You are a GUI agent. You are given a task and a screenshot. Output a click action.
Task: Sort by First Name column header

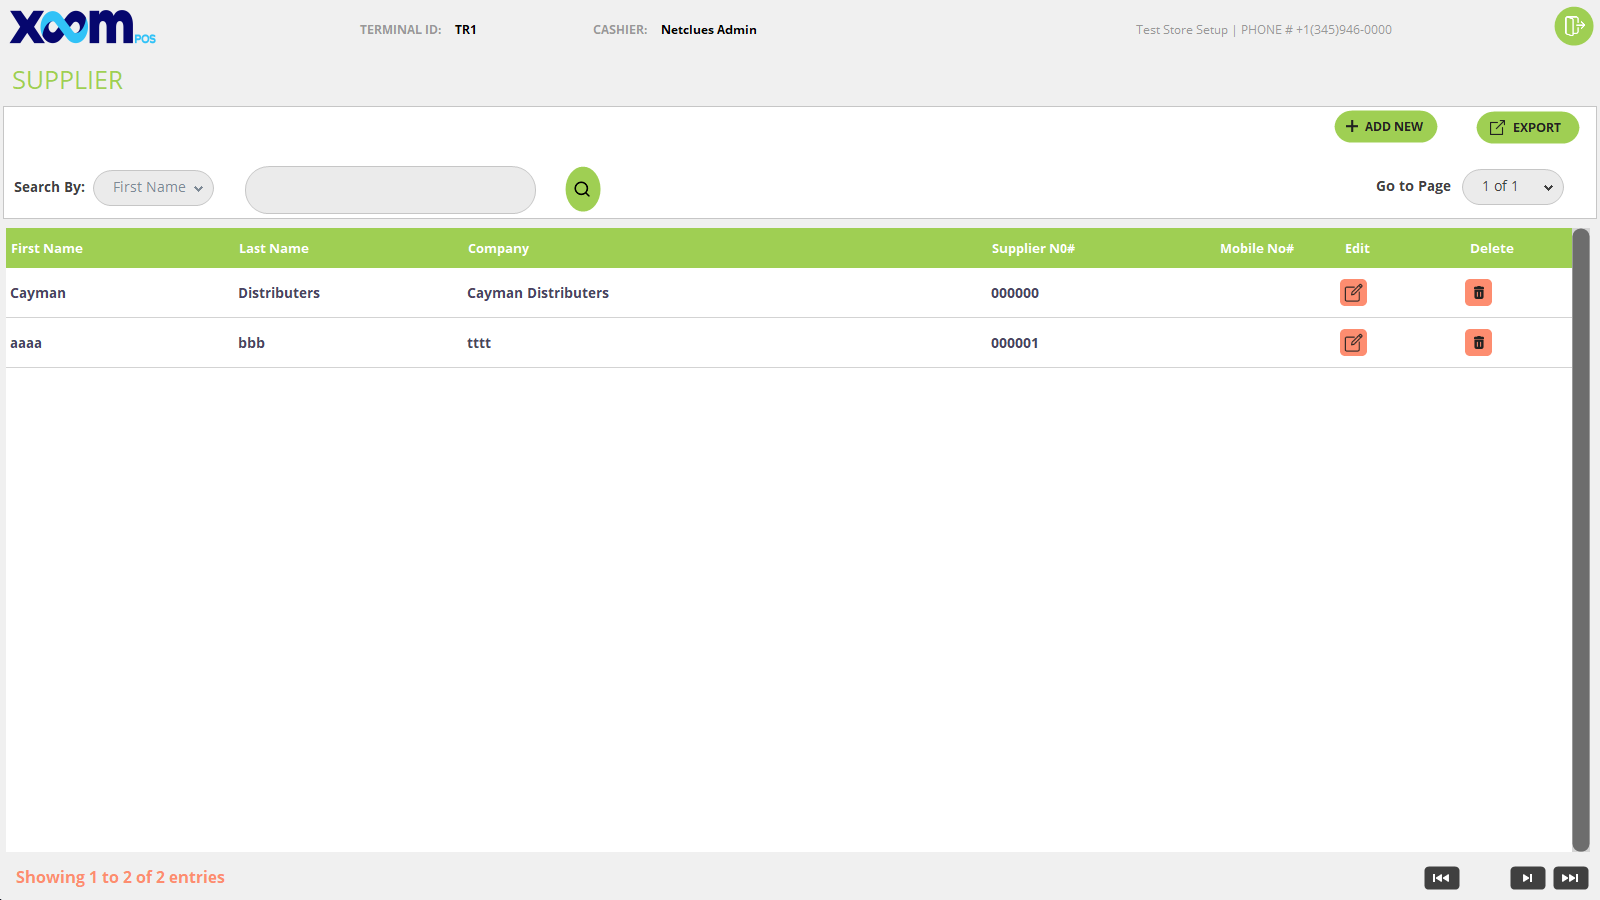coord(47,249)
